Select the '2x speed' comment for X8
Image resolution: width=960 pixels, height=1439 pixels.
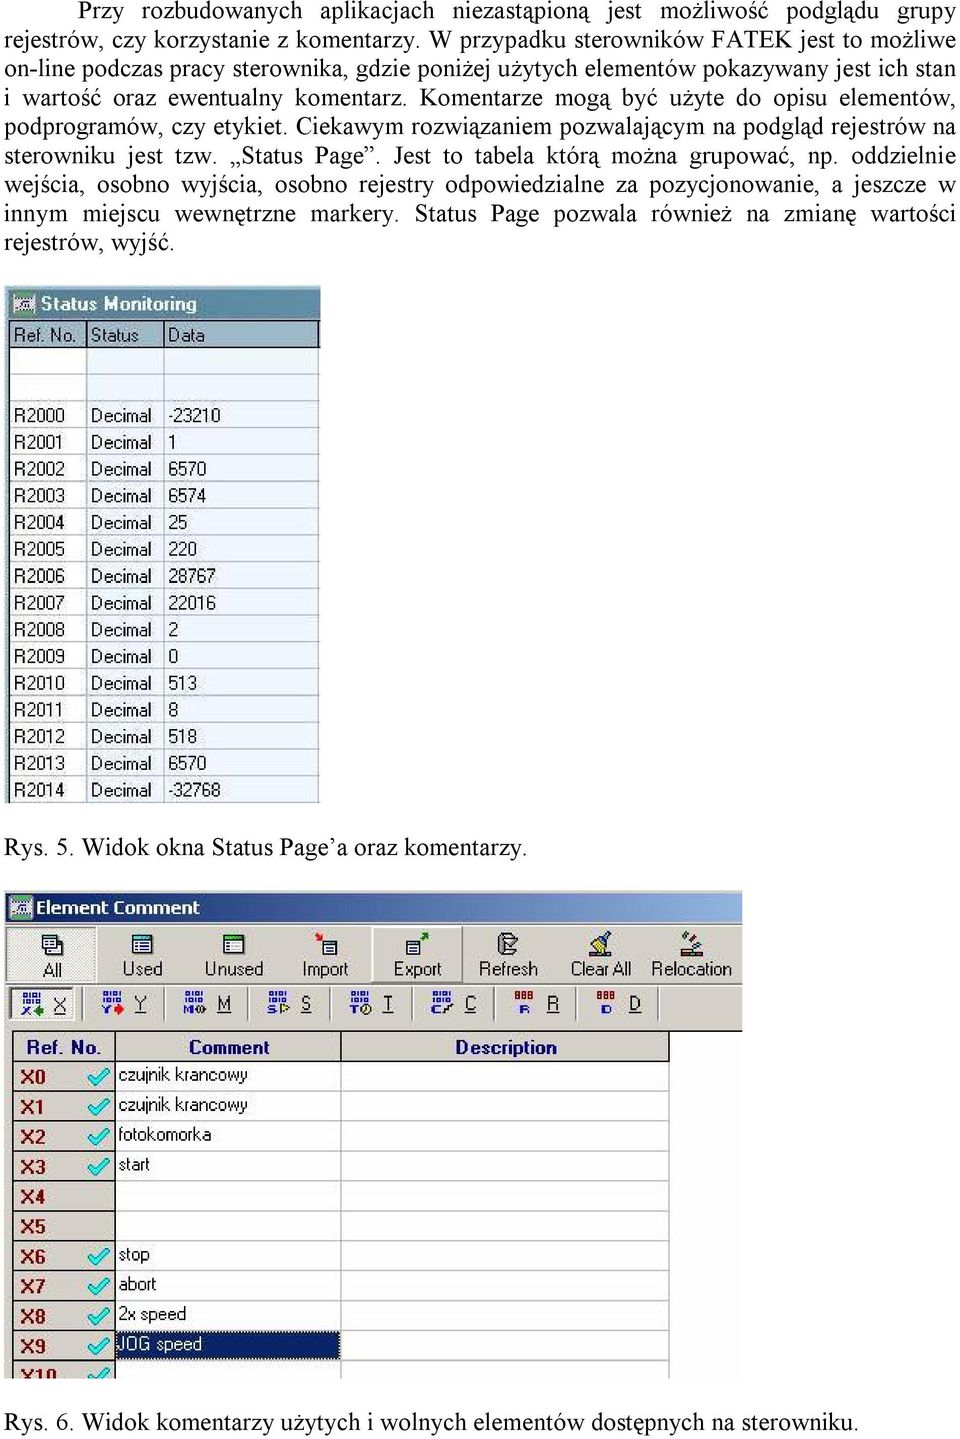pyautogui.click(x=228, y=1315)
